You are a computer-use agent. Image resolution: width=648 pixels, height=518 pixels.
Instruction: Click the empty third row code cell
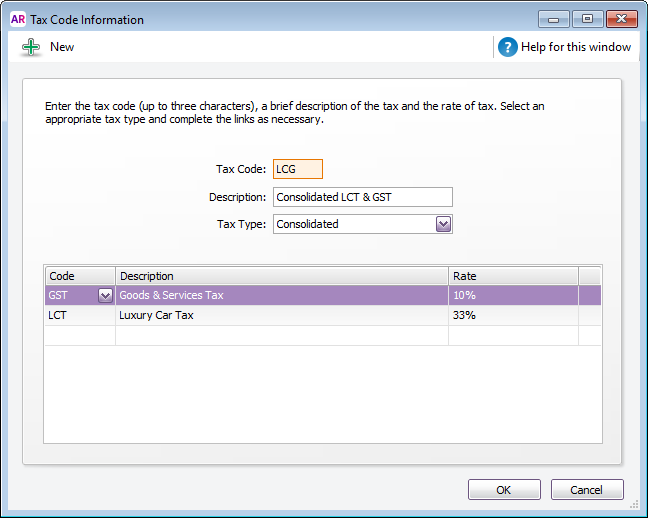(x=79, y=335)
